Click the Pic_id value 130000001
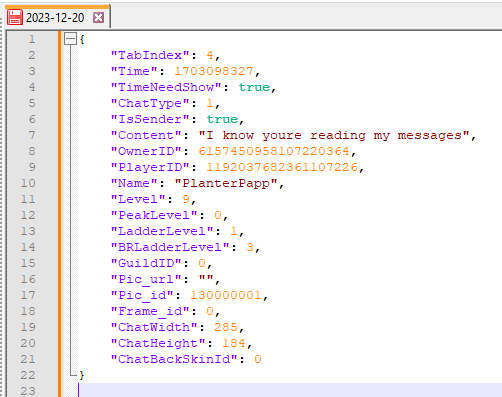The height and width of the screenshot is (397, 502). pyautogui.click(x=226, y=295)
